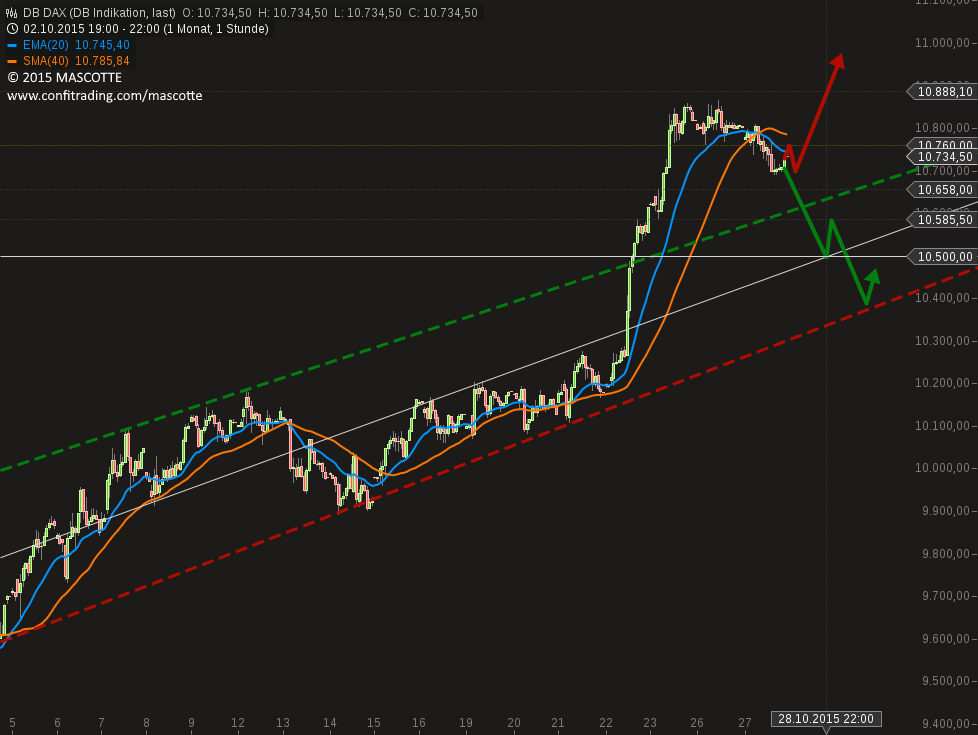Click the orange SMA(40) color marker
The width and height of the screenshot is (978, 735).
(x=12, y=62)
